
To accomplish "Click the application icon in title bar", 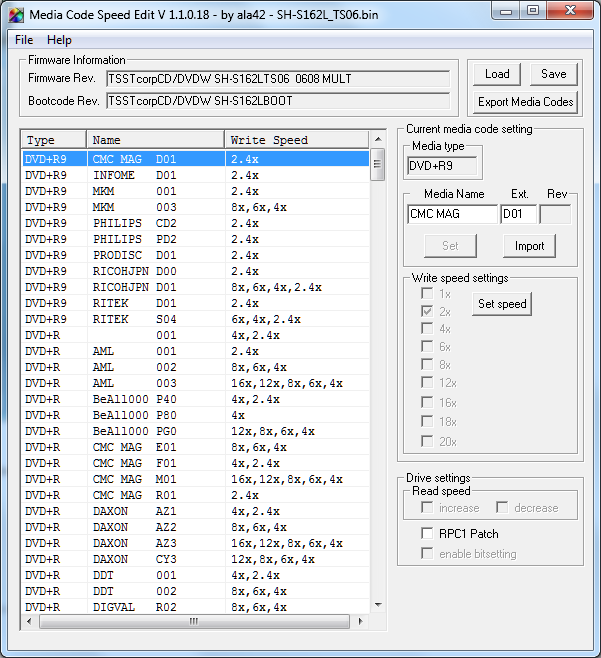I will tap(16, 15).
